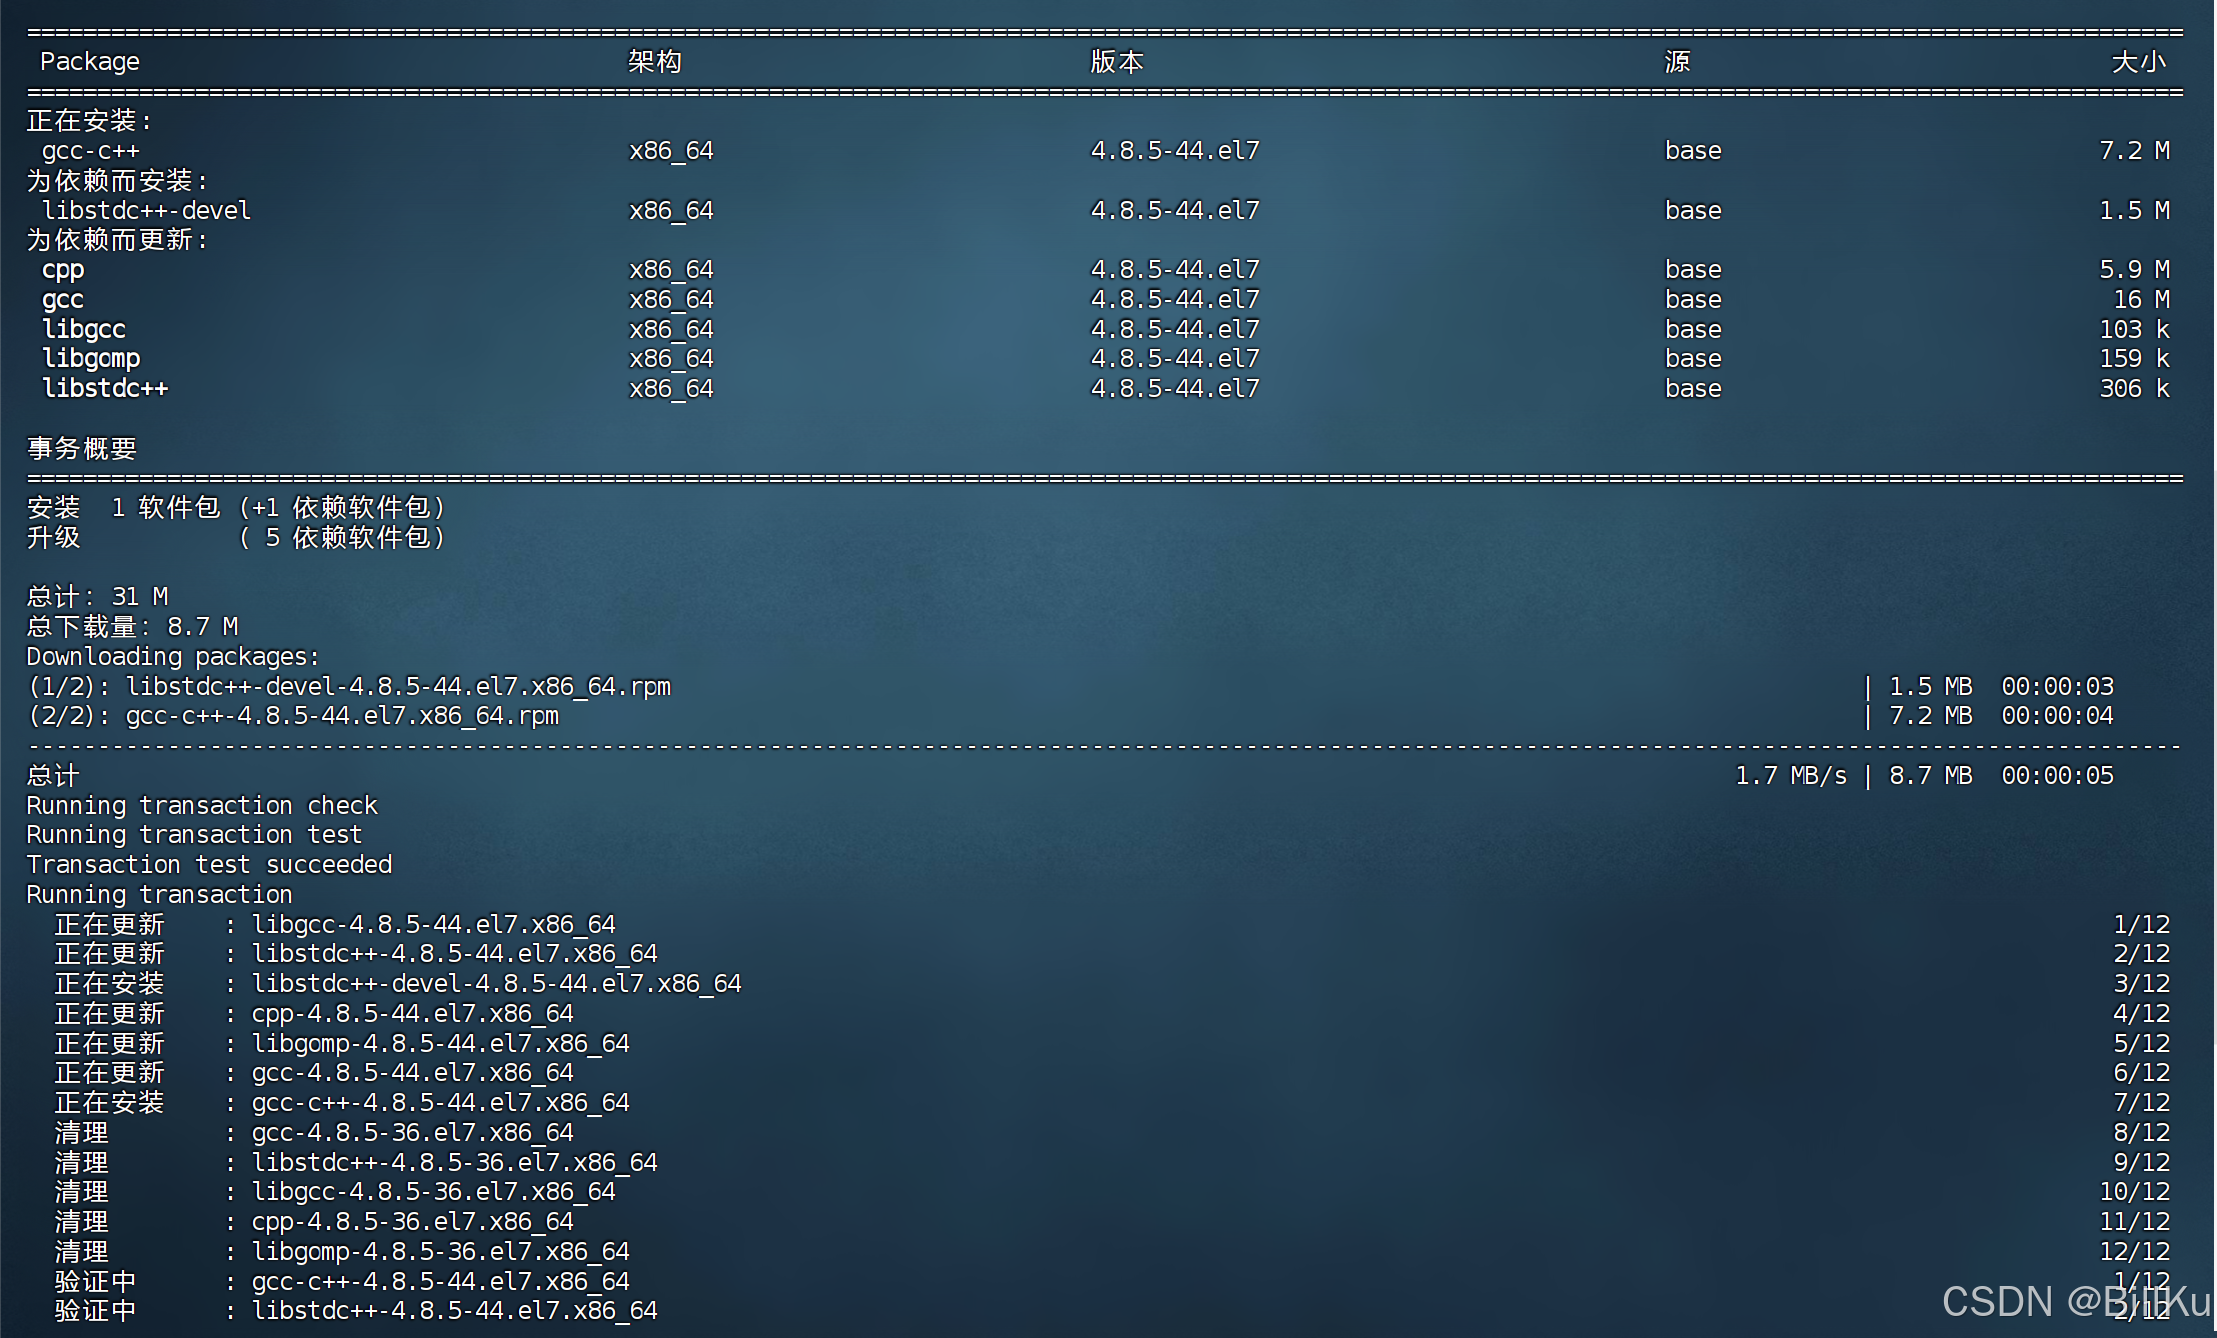This screenshot has width=2217, height=1338.
Task: Click '正在安装 : libstdc++-devel-4.8.5-44' line
Action: click(x=398, y=984)
